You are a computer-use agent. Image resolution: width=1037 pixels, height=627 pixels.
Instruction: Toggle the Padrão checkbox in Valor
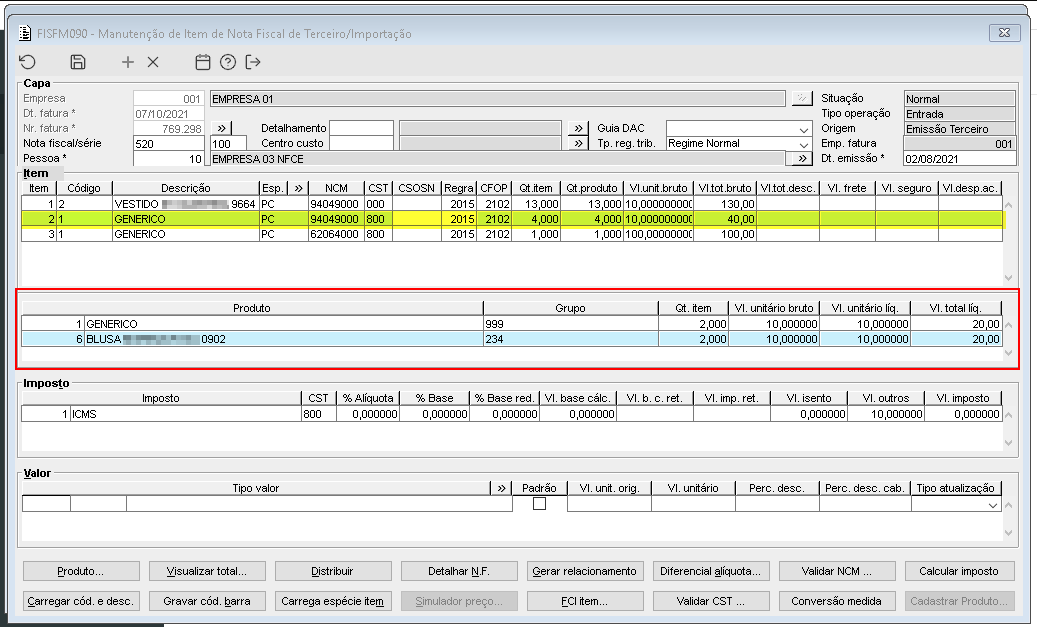pyautogui.click(x=539, y=504)
